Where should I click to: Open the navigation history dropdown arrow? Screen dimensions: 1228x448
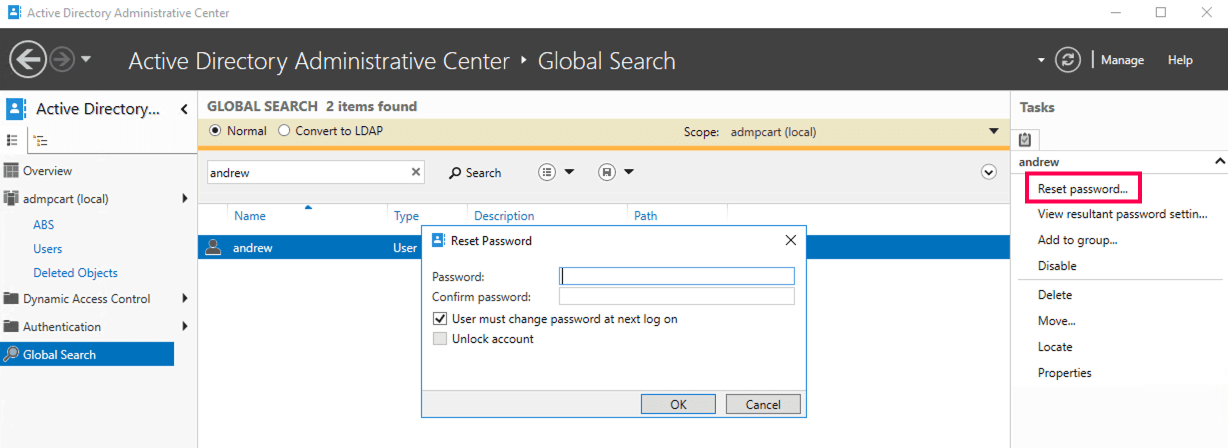click(x=86, y=59)
